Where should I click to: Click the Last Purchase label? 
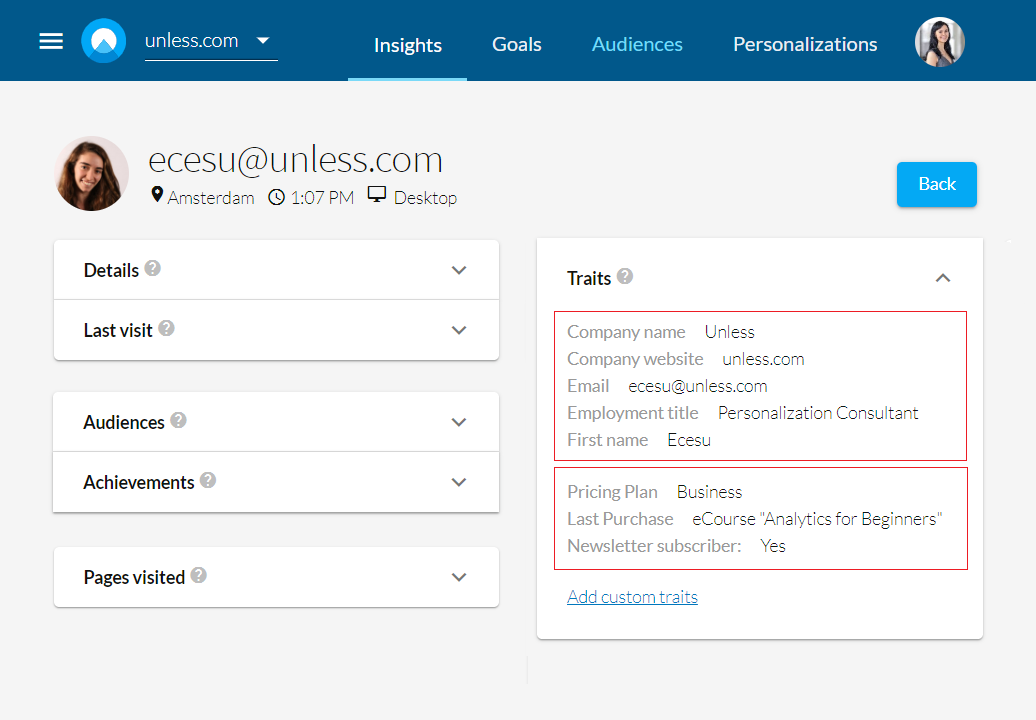coord(620,519)
